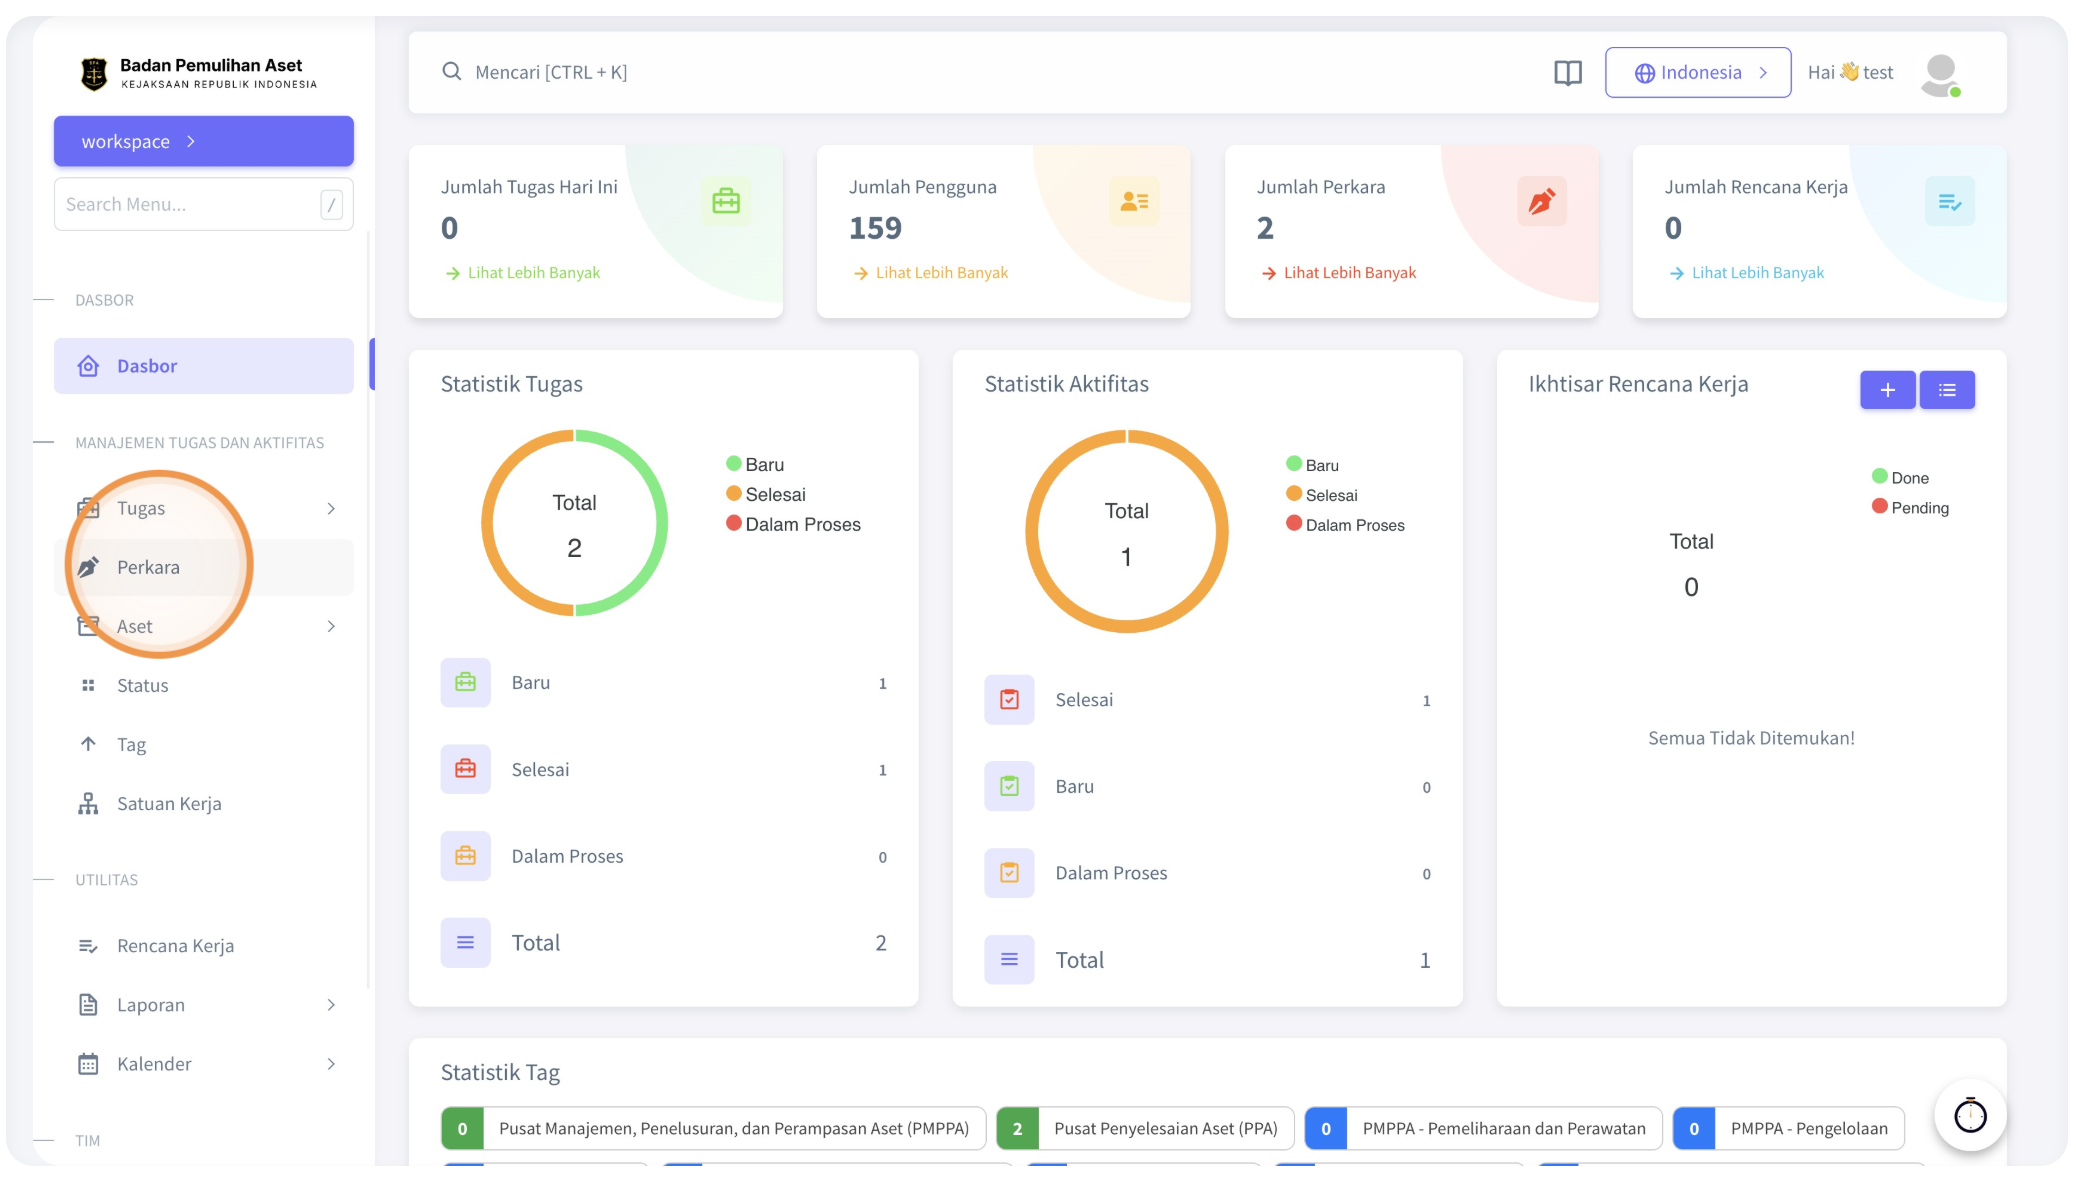This screenshot has height=1182, width=2076.
Task: Toggle the Selesai legend in Statistik Aktifitas chart
Action: click(x=1321, y=495)
